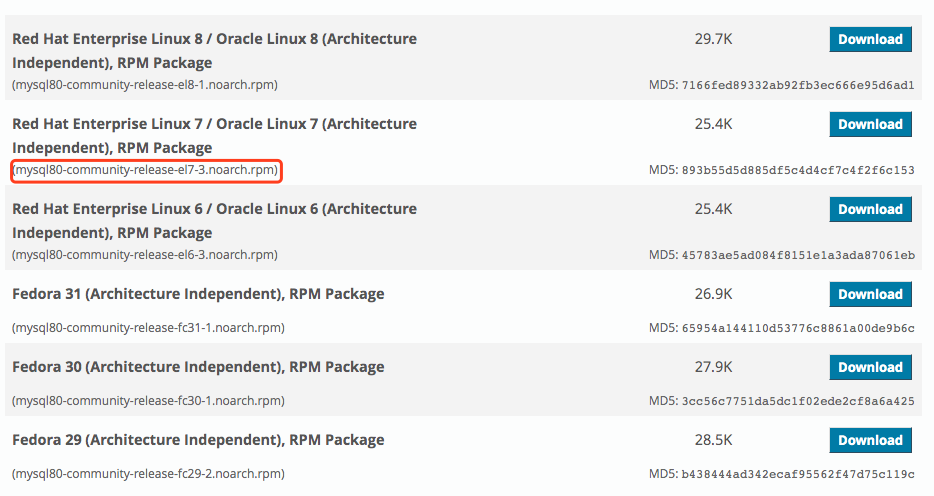This screenshot has height=496, width=934.
Task: Select the Red Hat Enterprise Linux 8 title
Action: pos(214,51)
